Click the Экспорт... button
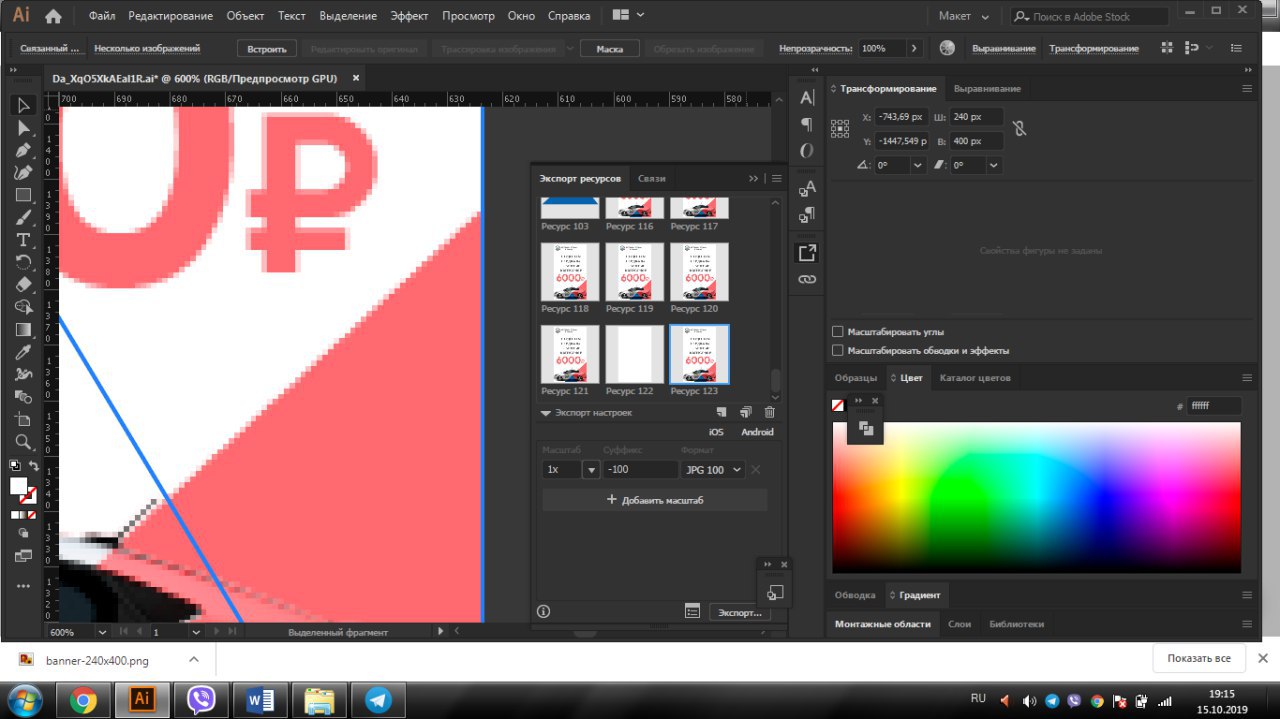Image resolution: width=1280 pixels, height=719 pixels. [x=740, y=611]
